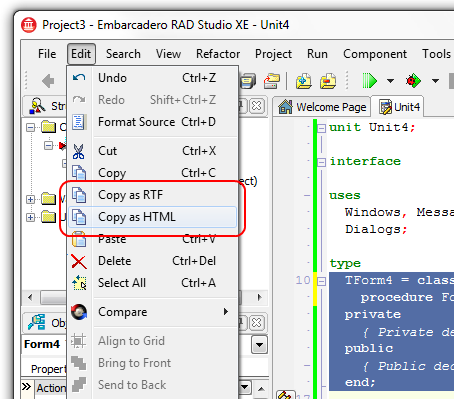
Task: Click the Format Source document icon
Action: [79, 122]
